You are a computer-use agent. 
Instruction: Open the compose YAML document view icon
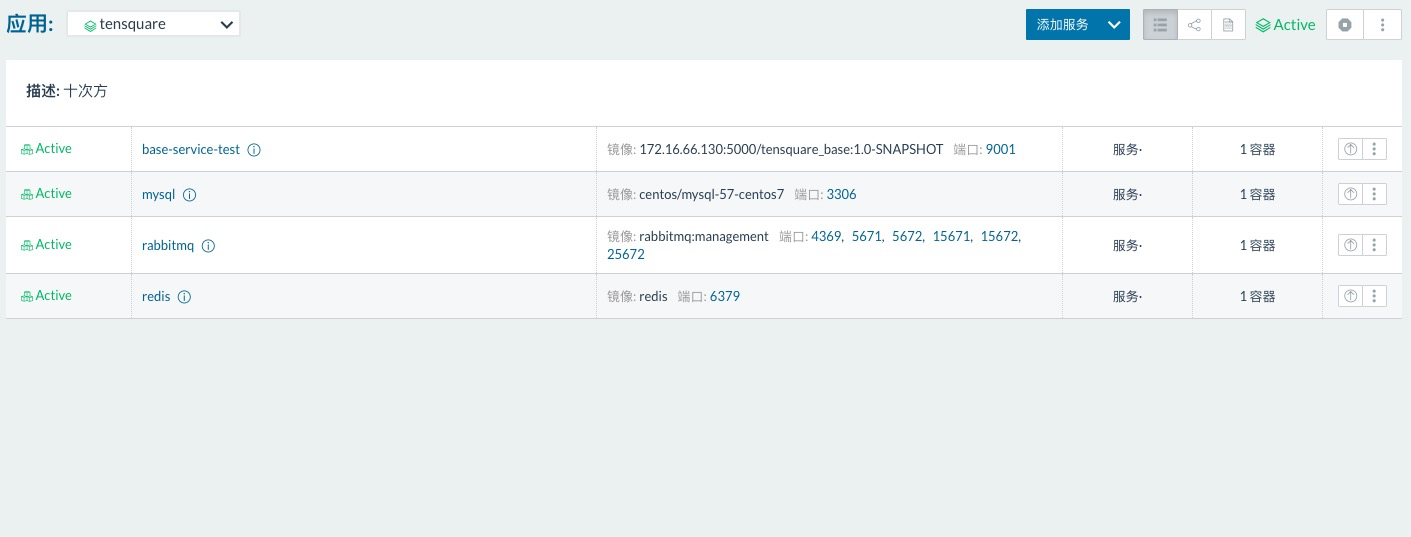(1228, 25)
